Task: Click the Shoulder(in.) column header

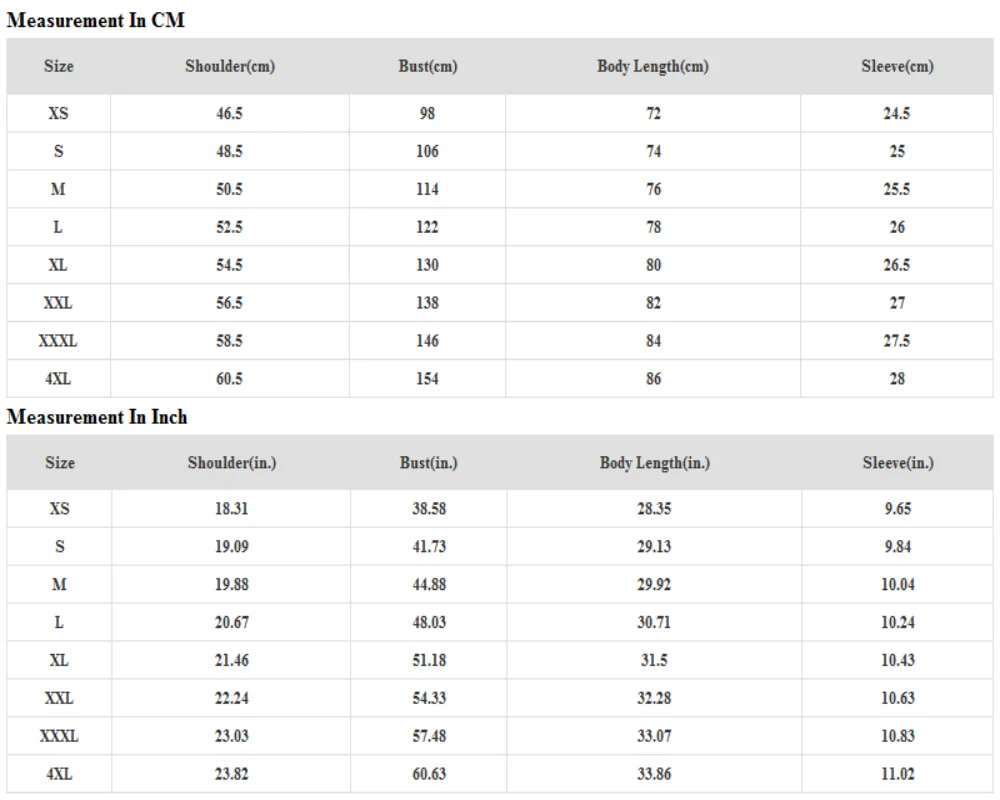Action: pyautogui.click(x=231, y=463)
